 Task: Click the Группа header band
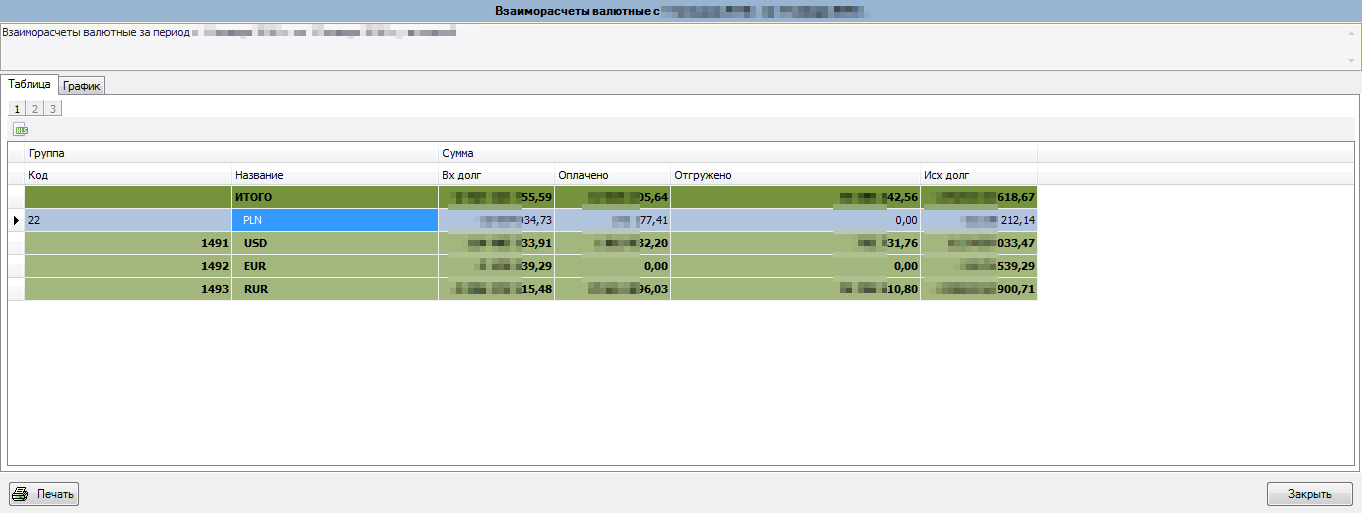(x=231, y=153)
